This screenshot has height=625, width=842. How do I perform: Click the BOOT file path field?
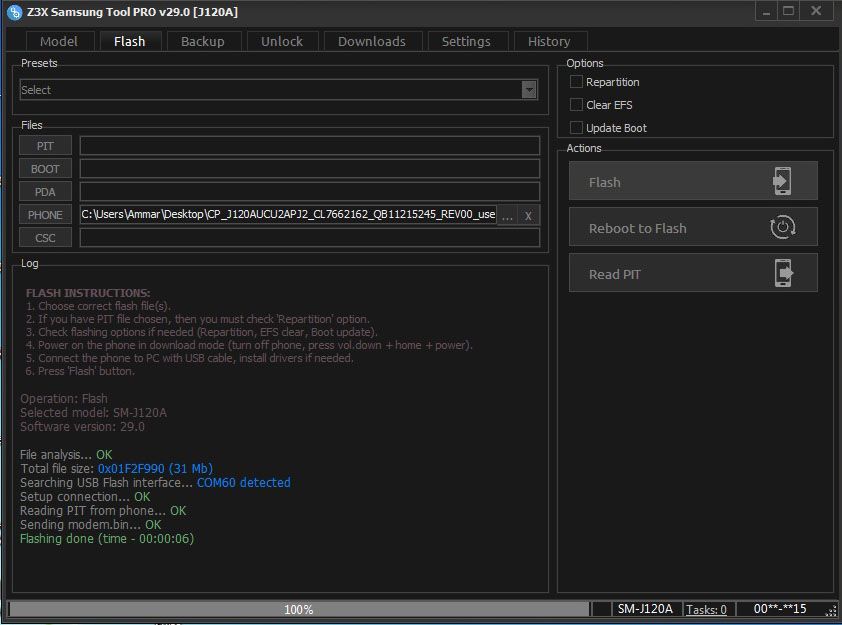(x=310, y=169)
